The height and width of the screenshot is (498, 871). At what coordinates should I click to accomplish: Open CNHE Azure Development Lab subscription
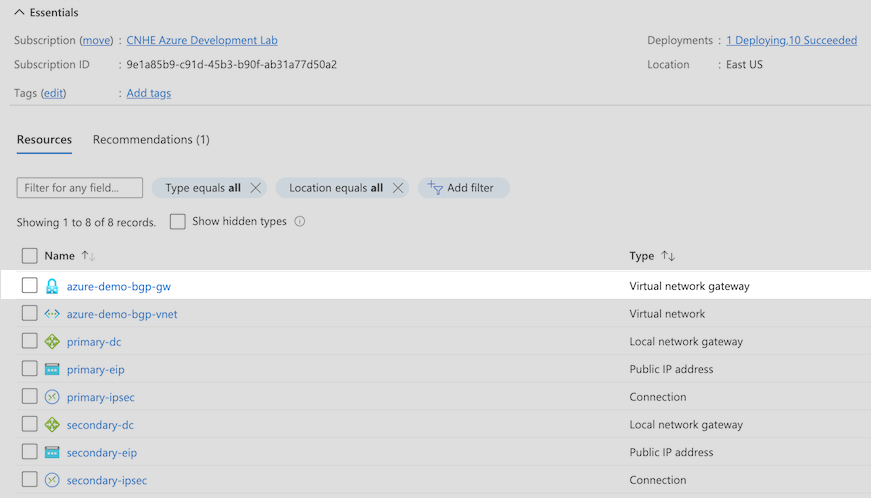click(x=202, y=41)
